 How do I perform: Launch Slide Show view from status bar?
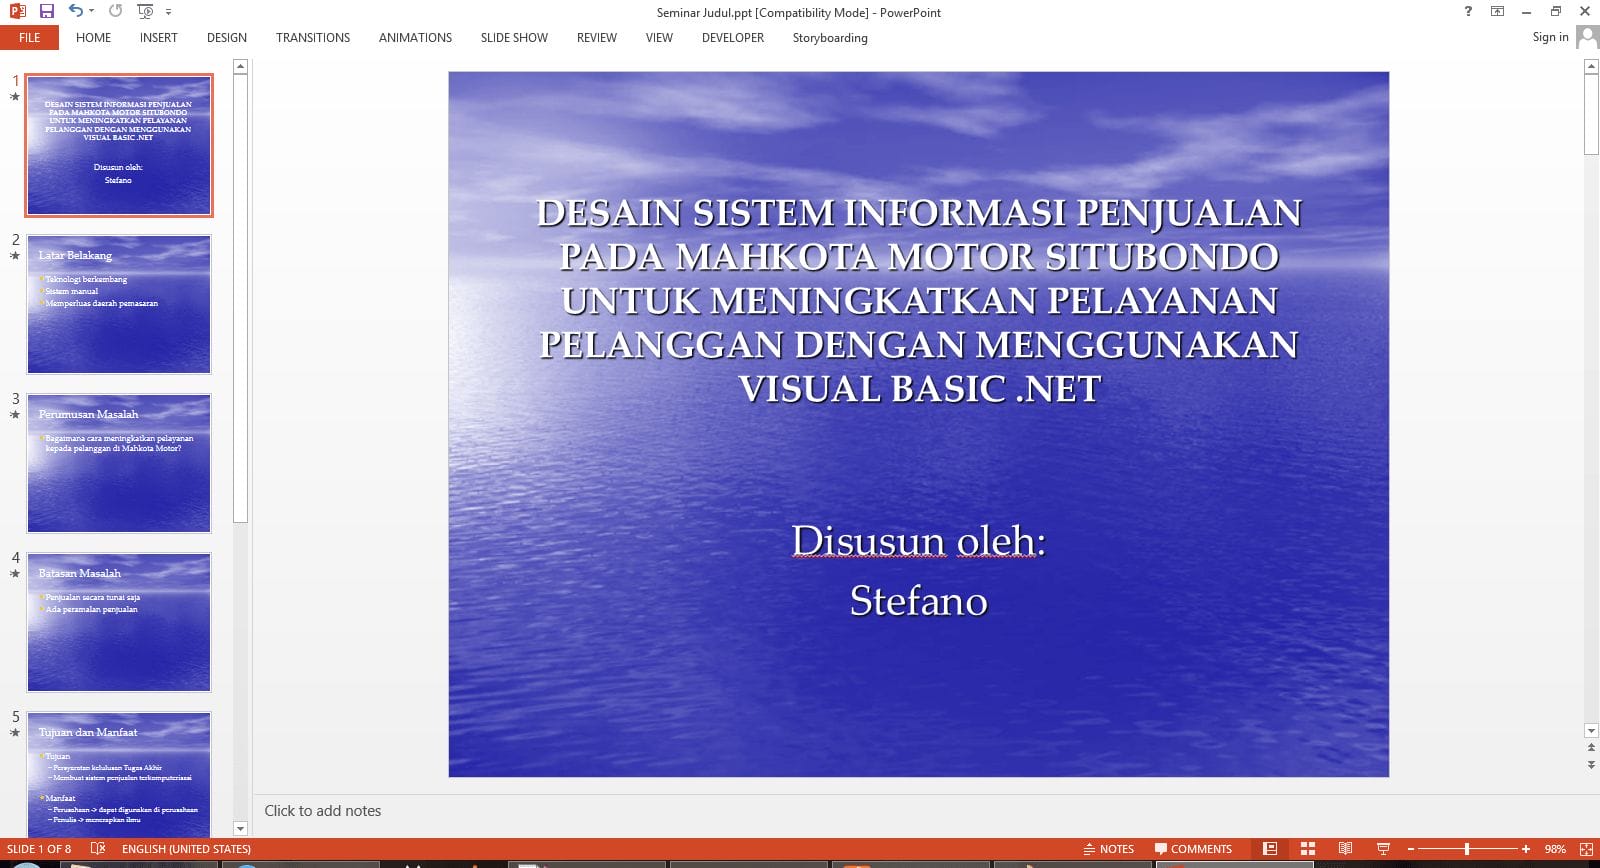point(1383,849)
